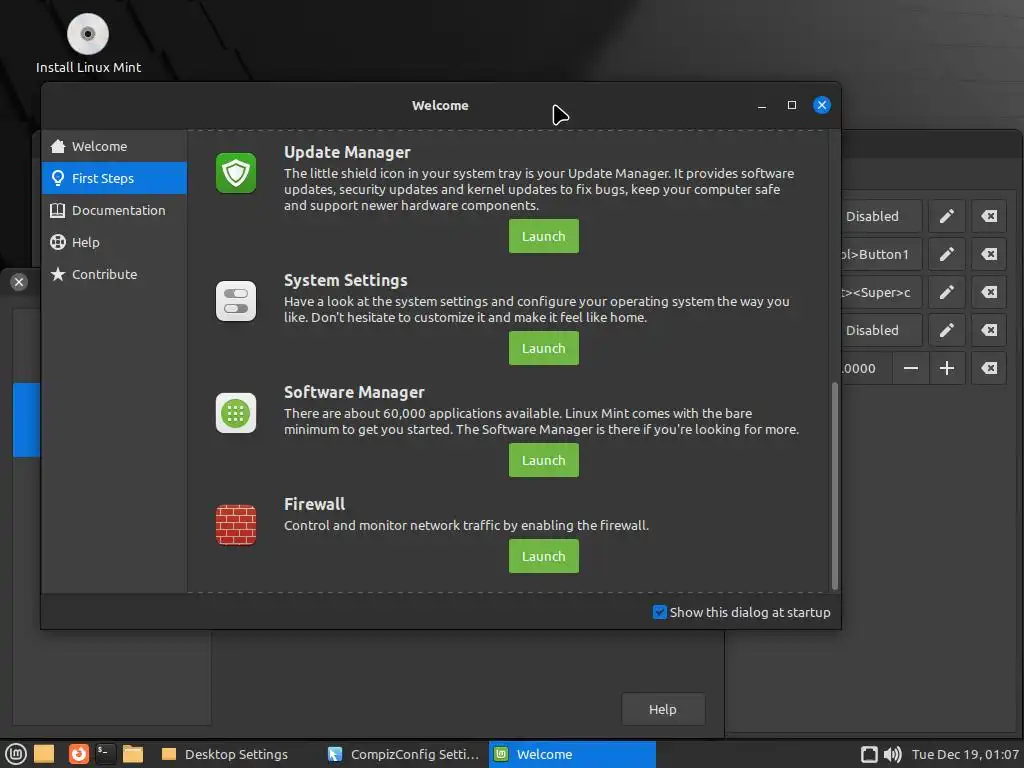The height and width of the screenshot is (768, 1024).
Task: Click the Software Manager grid icon
Action: (x=236, y=413)
